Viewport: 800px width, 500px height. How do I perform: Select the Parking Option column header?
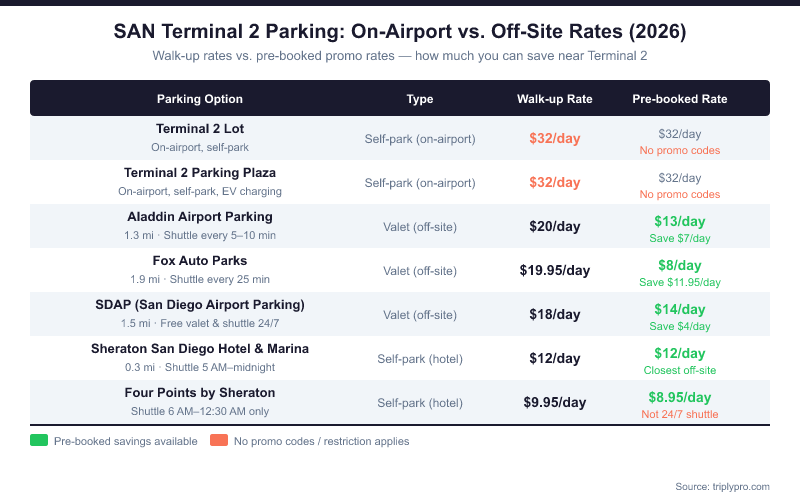point(200,99)
